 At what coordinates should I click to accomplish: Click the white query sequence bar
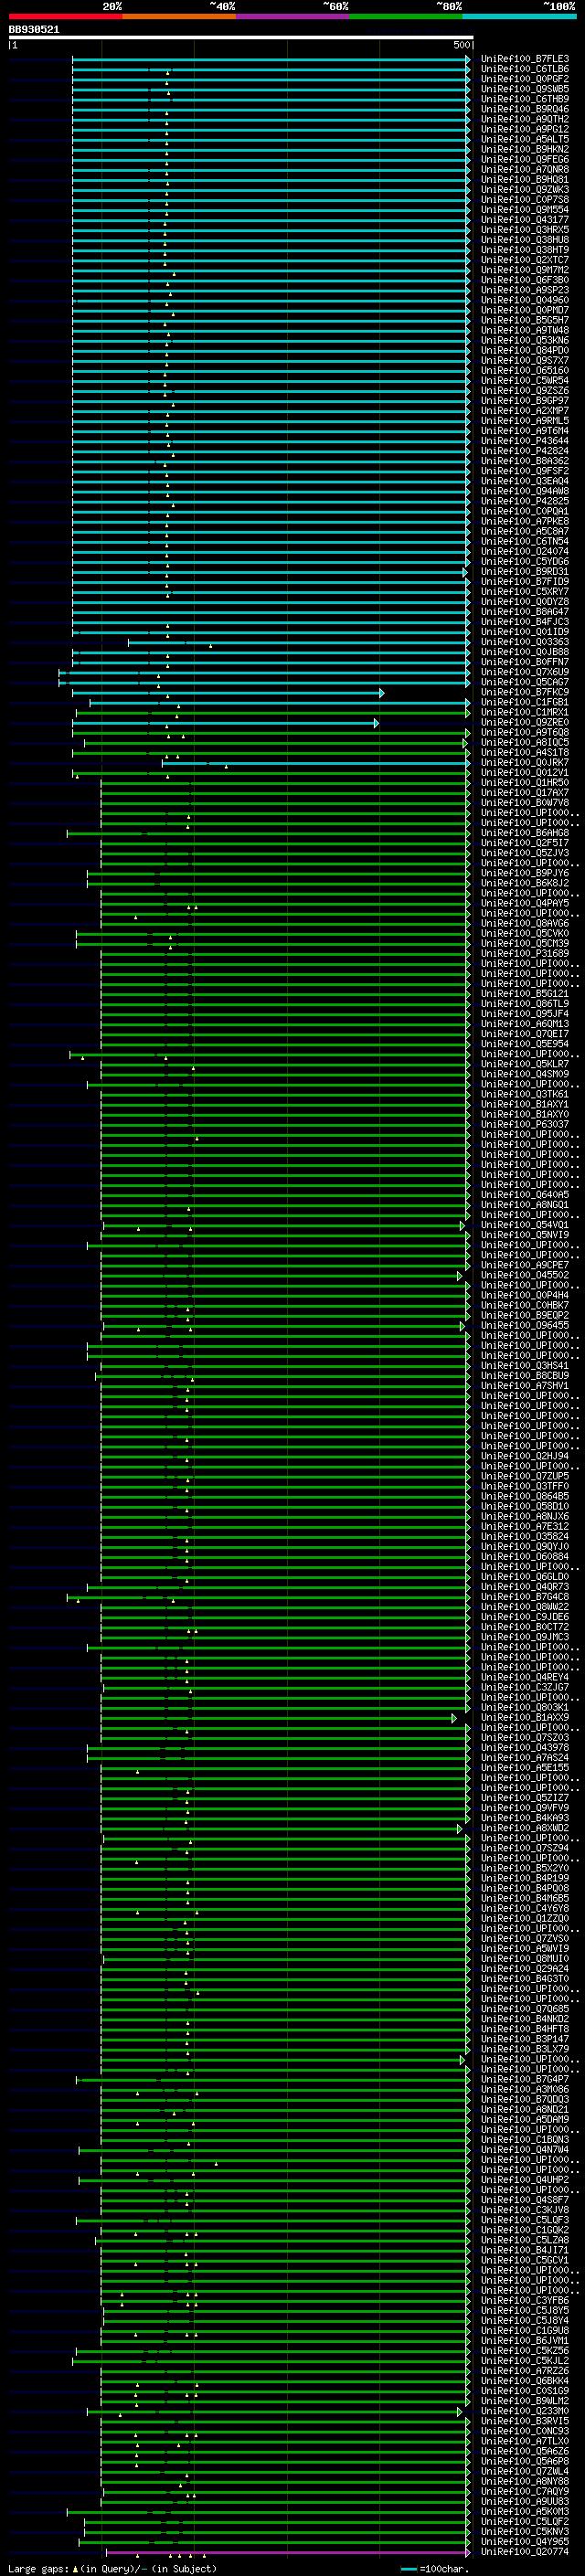coord(241,37)
